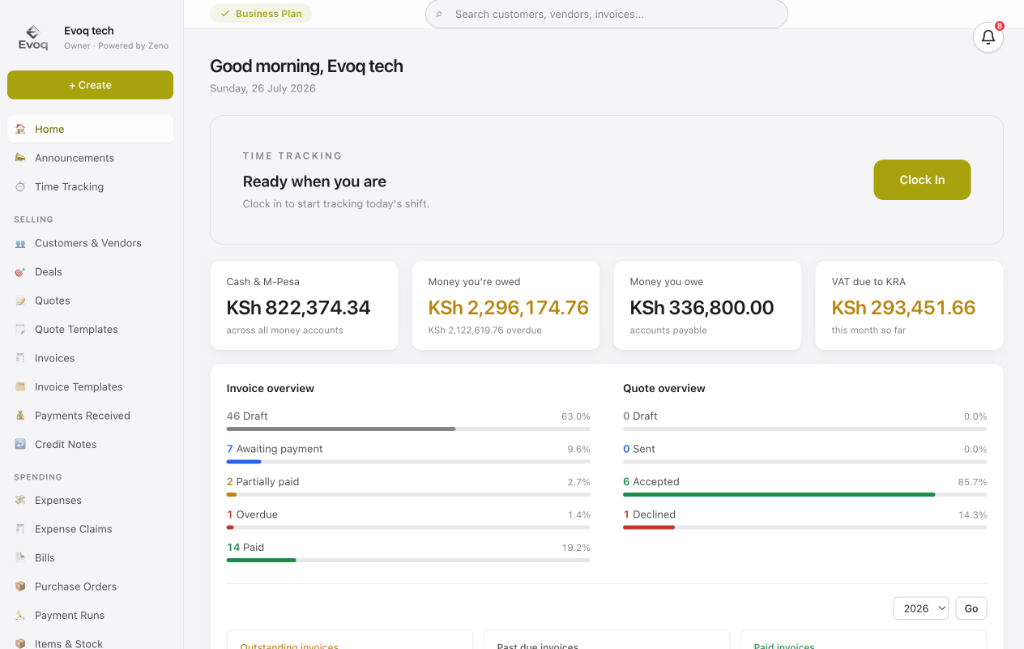Open Items & Stock in the sidebar
Screen dimensions: 1024x649
click(90, 643)
